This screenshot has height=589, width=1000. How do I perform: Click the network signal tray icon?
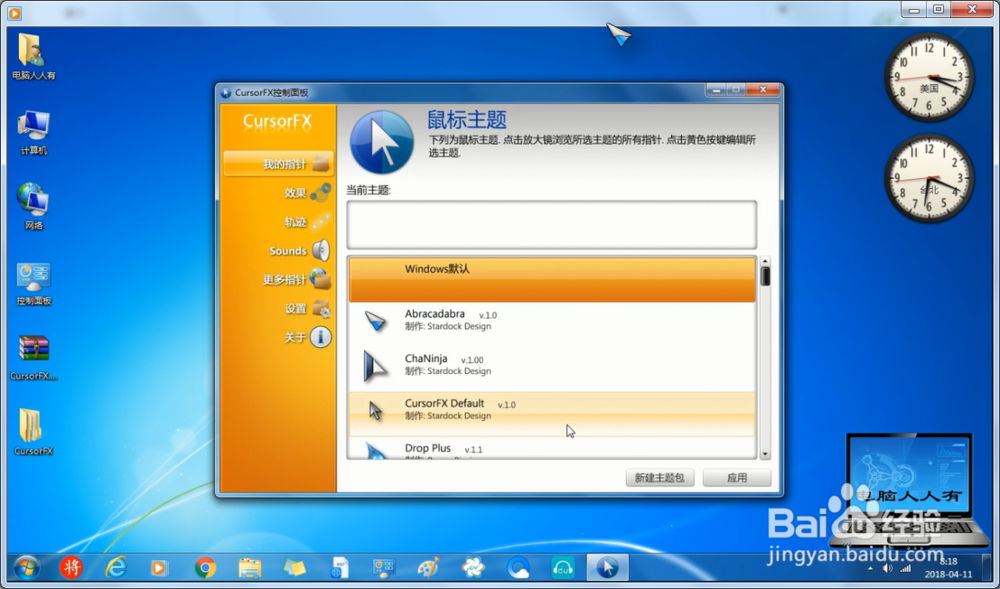[905, 568]
